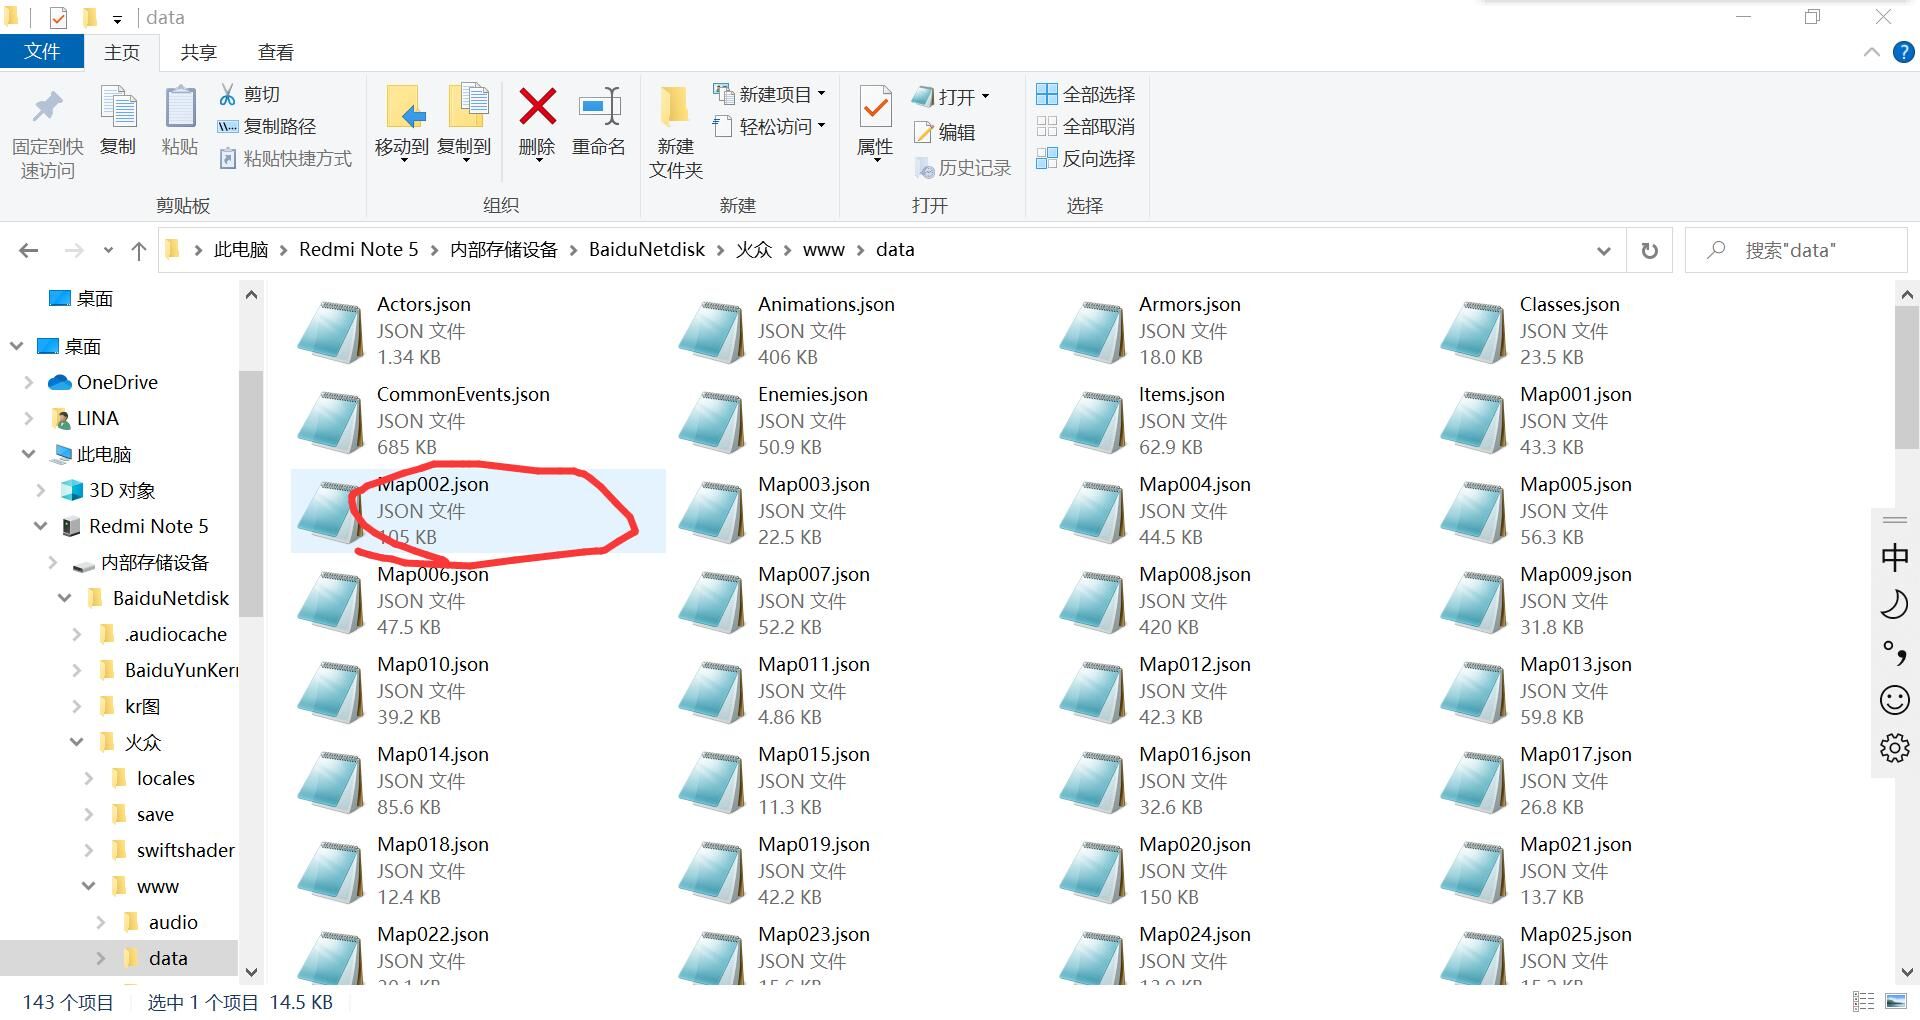Open the 共享 (Share) ribbon tab
The width and height of the screenshot is (1920, 1020).
pyautogui.click(x=198, y=53)
